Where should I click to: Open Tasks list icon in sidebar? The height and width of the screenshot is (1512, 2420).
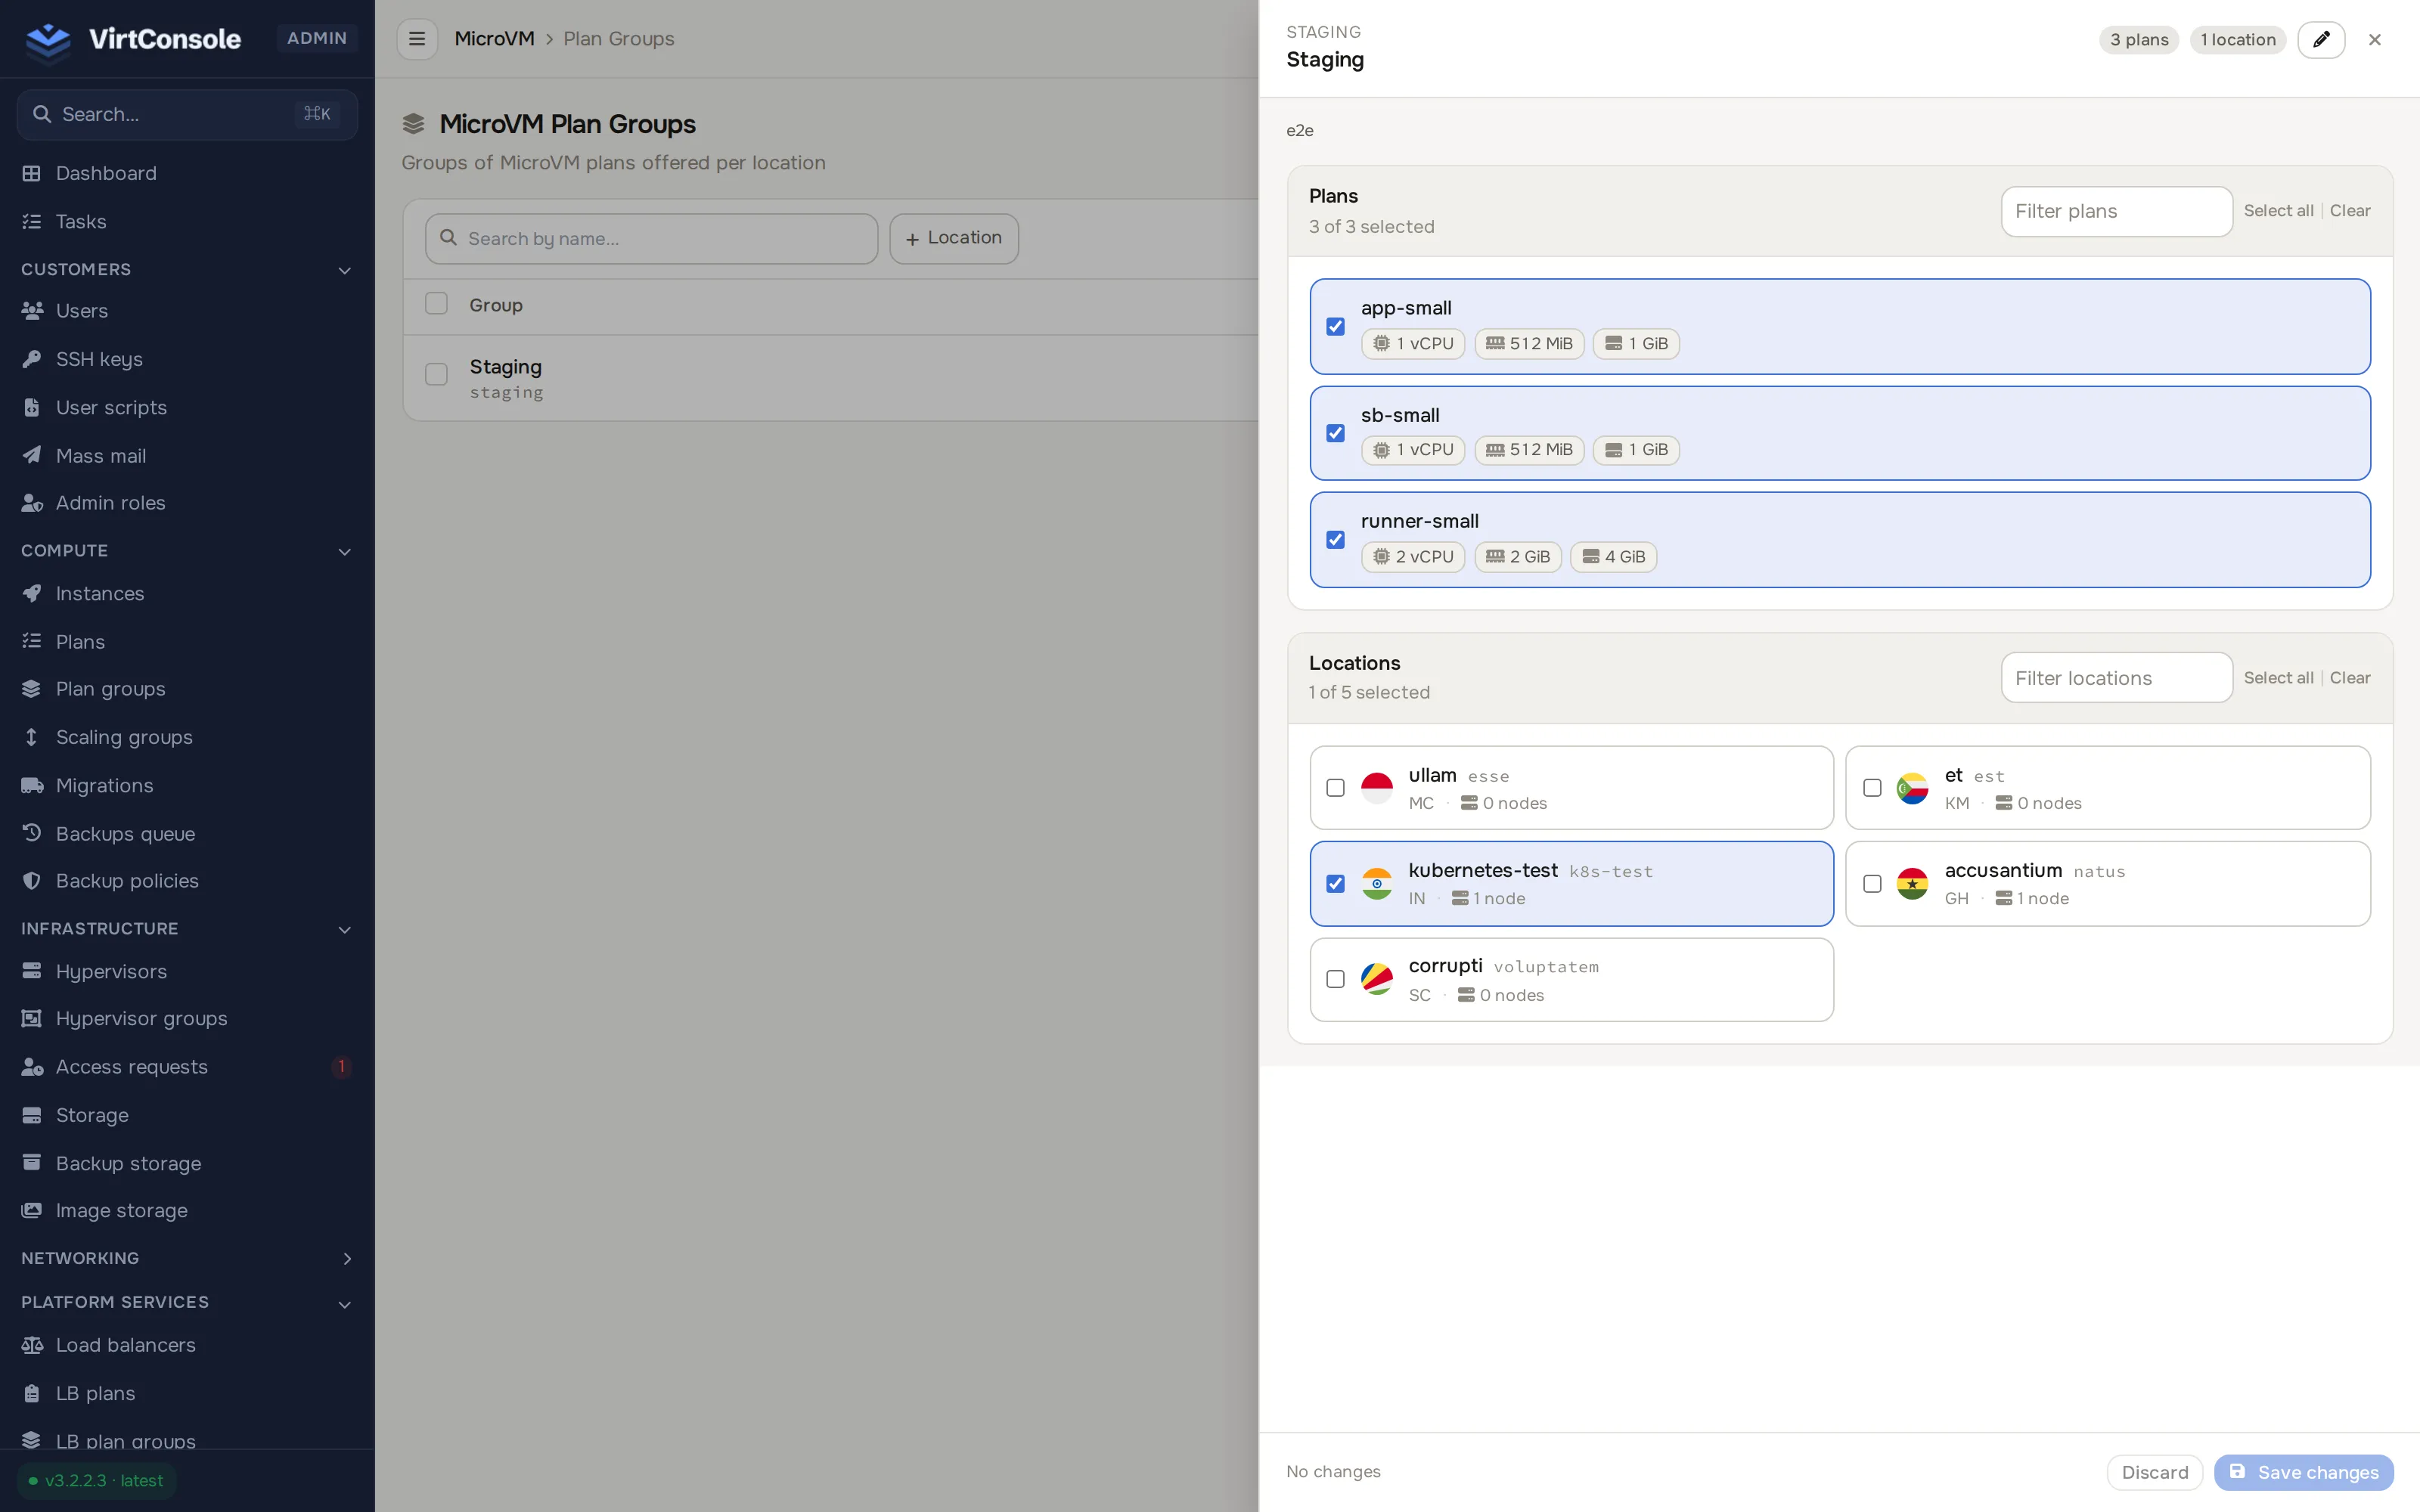pos(32,221)
